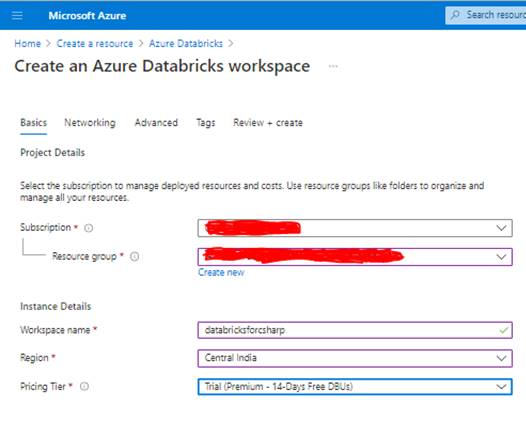Go to Review + create tab
Viewport: 526px width, 437px height.
[268, 123]
